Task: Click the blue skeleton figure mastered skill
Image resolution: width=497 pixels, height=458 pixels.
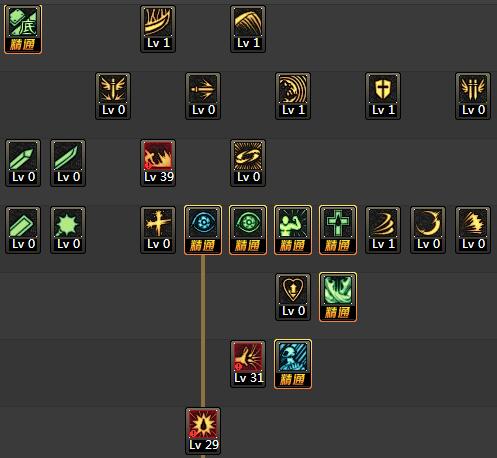Action: click(x=293, y=364)
